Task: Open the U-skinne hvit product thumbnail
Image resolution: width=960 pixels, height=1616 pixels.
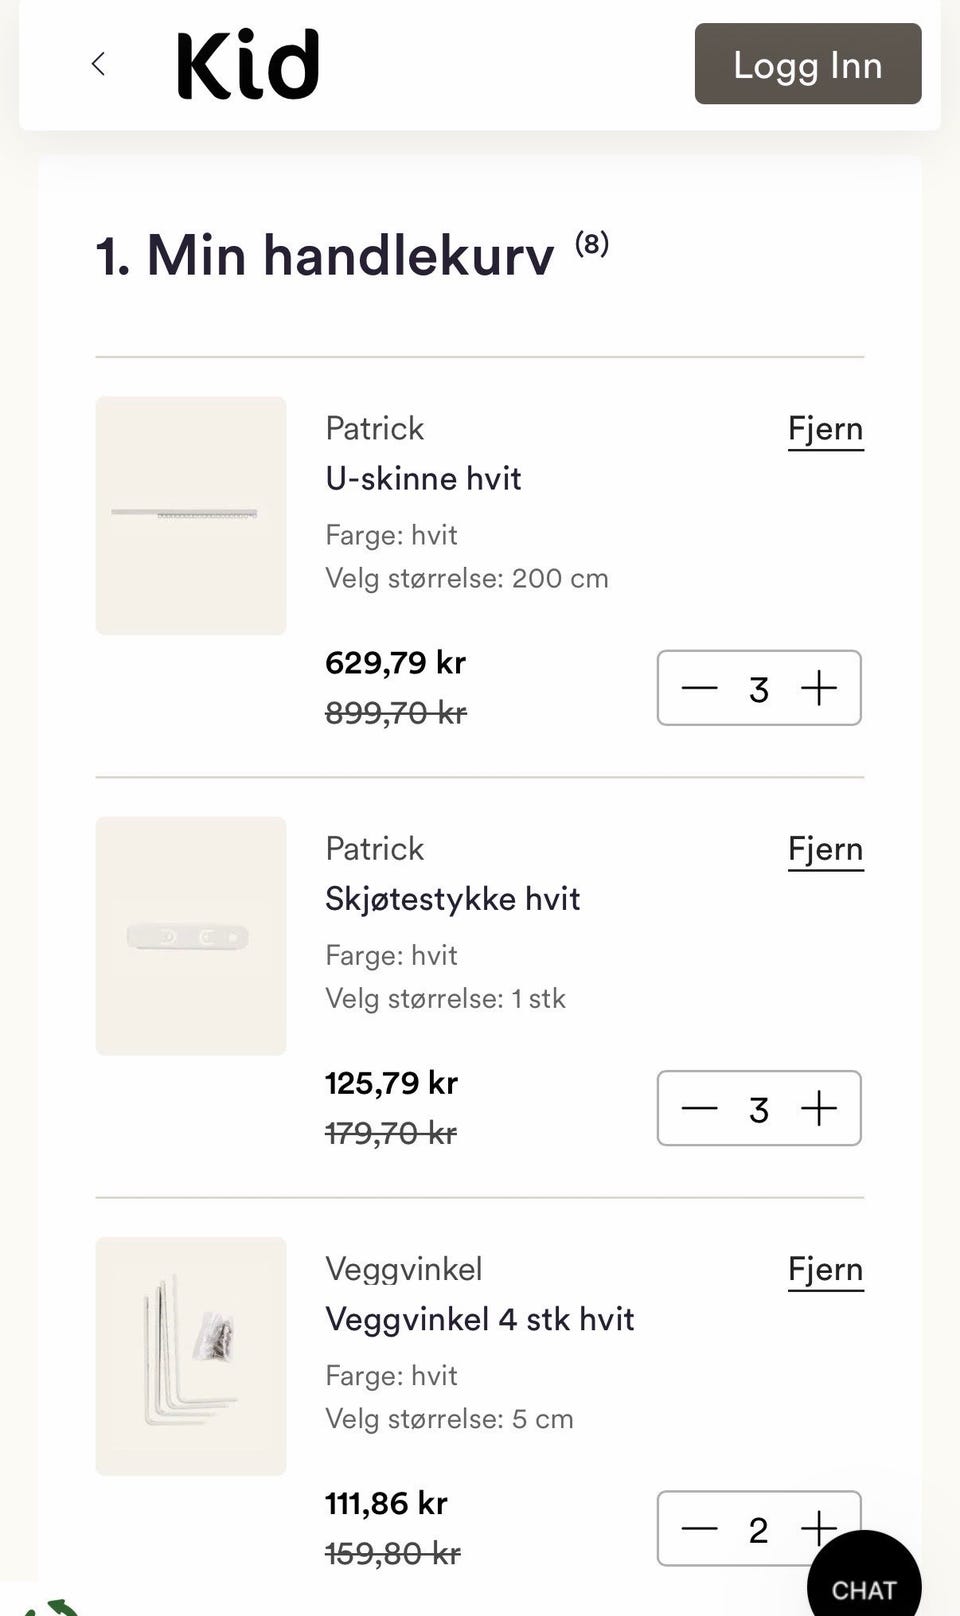Action: 191,515
